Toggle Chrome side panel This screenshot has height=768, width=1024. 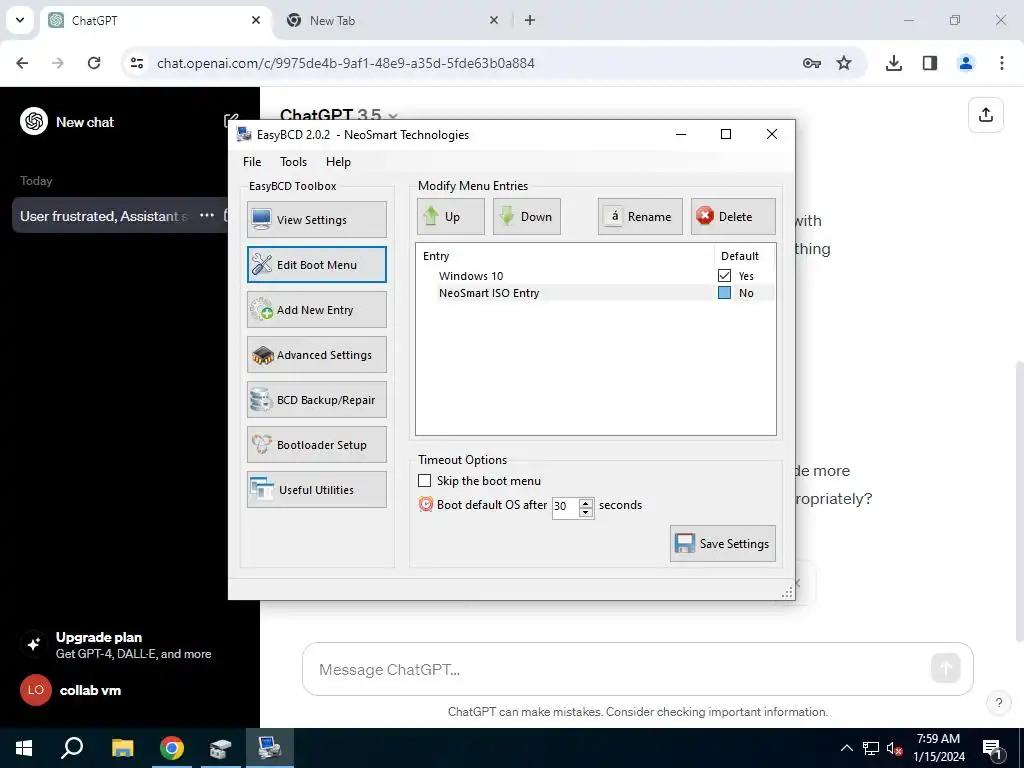pyautogui.click(x=930, y=63)
